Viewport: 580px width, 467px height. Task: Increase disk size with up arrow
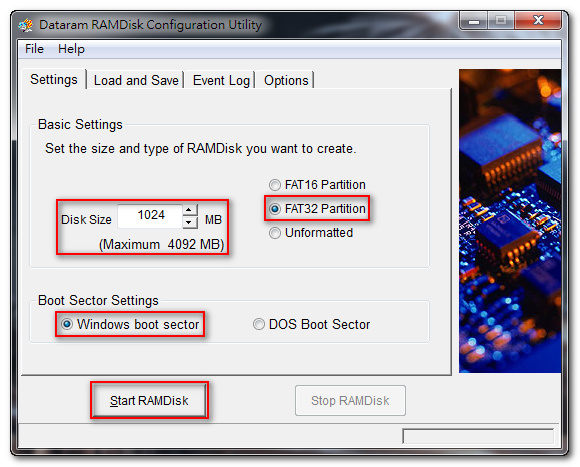pyautogui.click(x=189, y=210)
